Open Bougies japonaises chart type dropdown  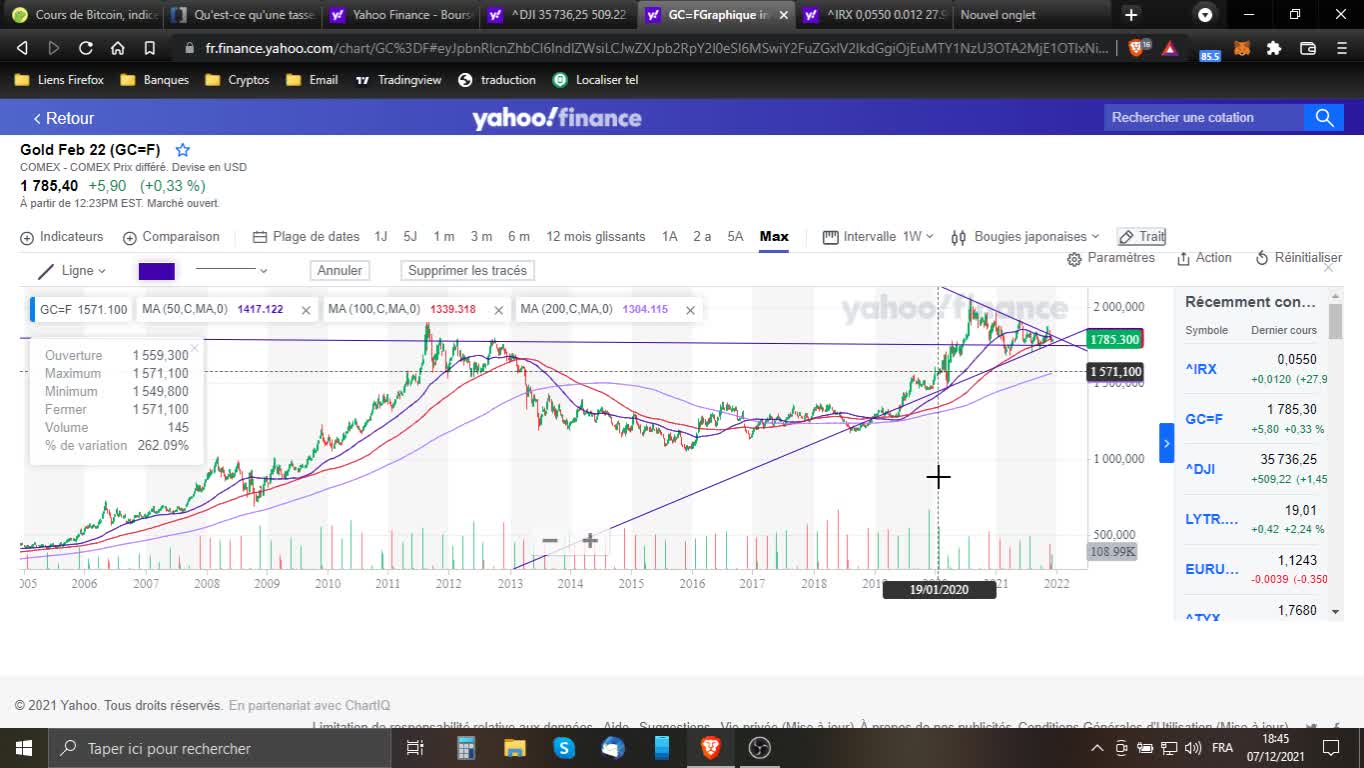coord(1024,237)
